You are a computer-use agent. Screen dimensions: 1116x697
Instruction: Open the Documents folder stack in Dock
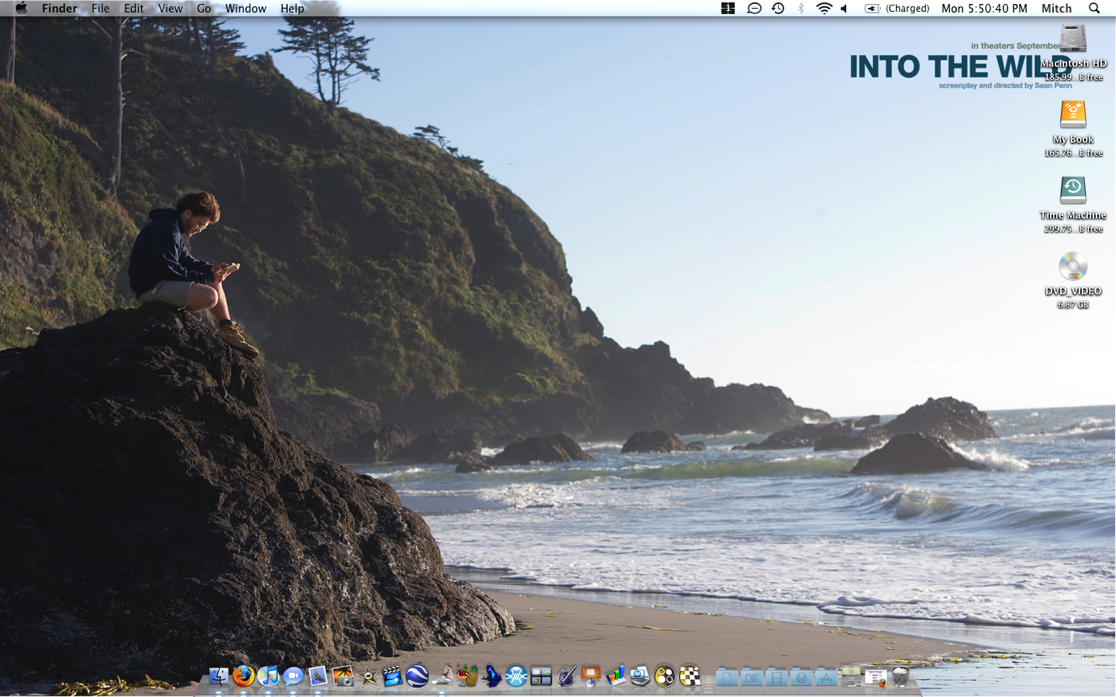(x=727, y=676)
